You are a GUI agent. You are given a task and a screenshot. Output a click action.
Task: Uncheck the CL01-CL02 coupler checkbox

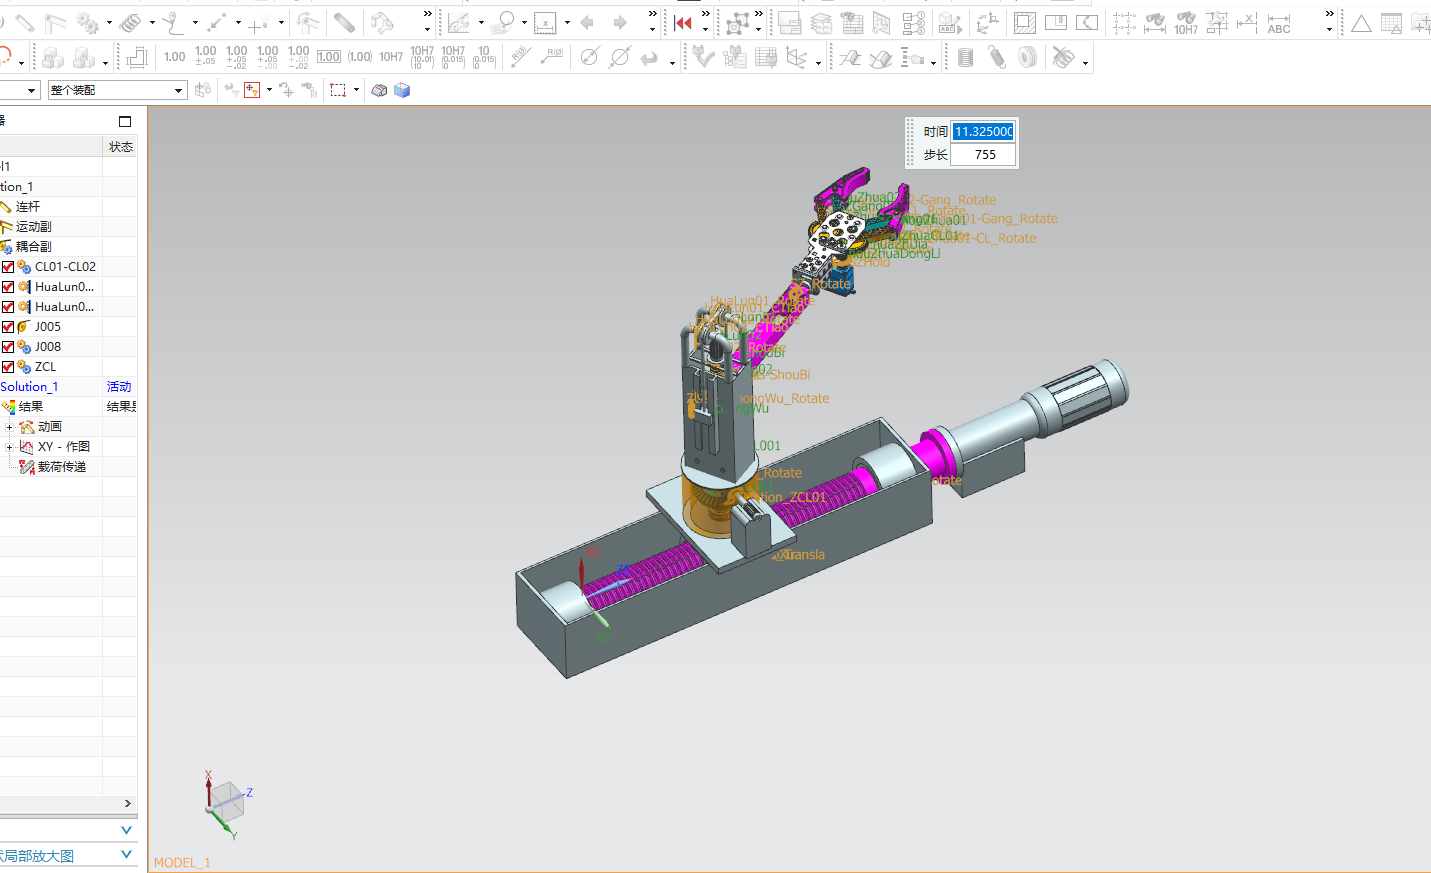point(8,267)
